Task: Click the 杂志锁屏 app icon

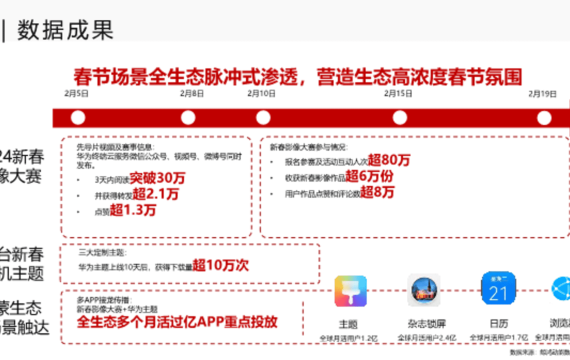Action: (x=424, y=291)
